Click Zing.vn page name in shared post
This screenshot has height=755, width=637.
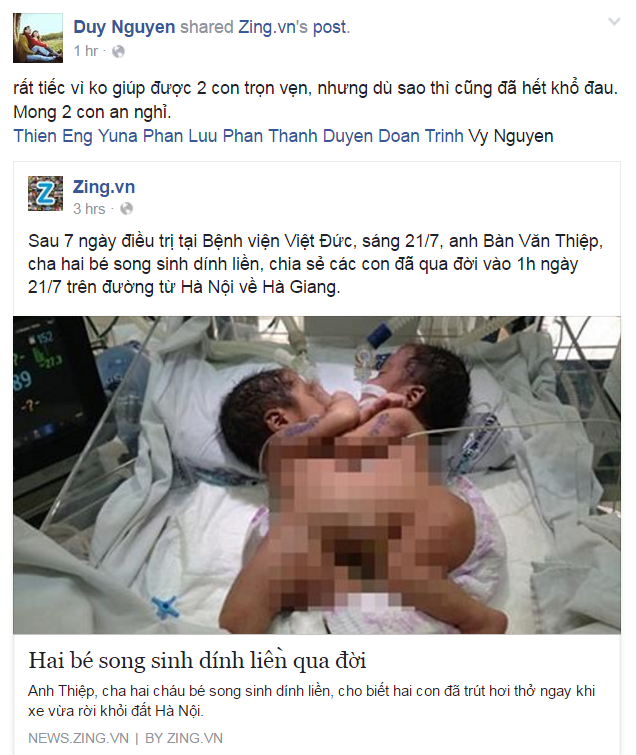[104, 187]
